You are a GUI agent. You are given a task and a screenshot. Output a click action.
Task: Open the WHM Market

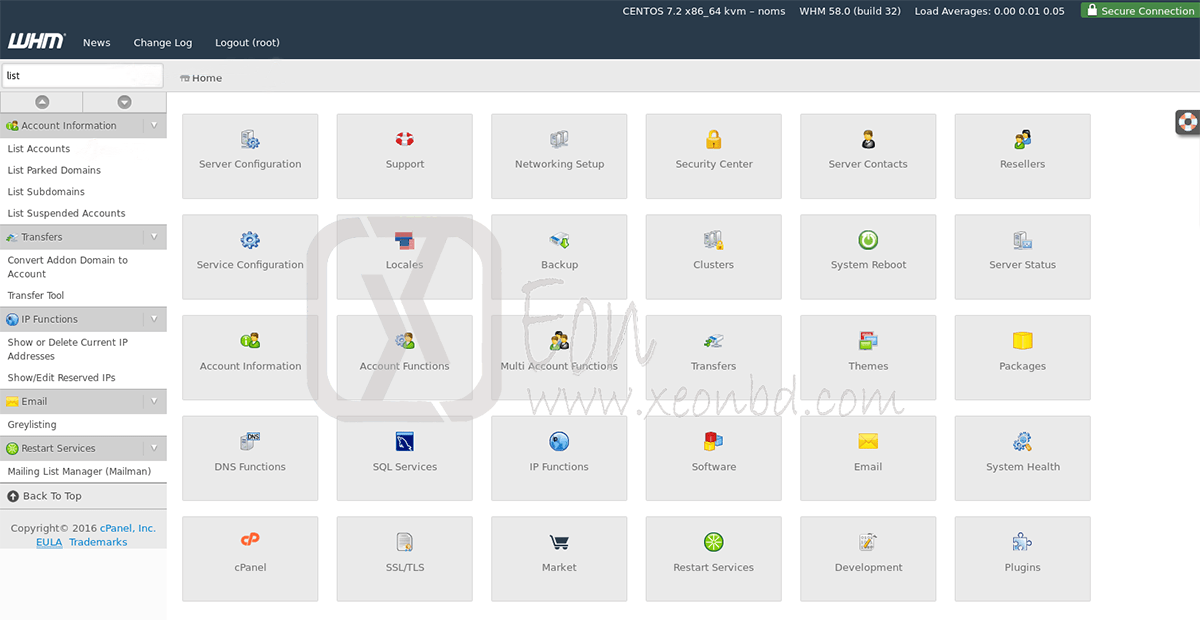coord(558,559)
